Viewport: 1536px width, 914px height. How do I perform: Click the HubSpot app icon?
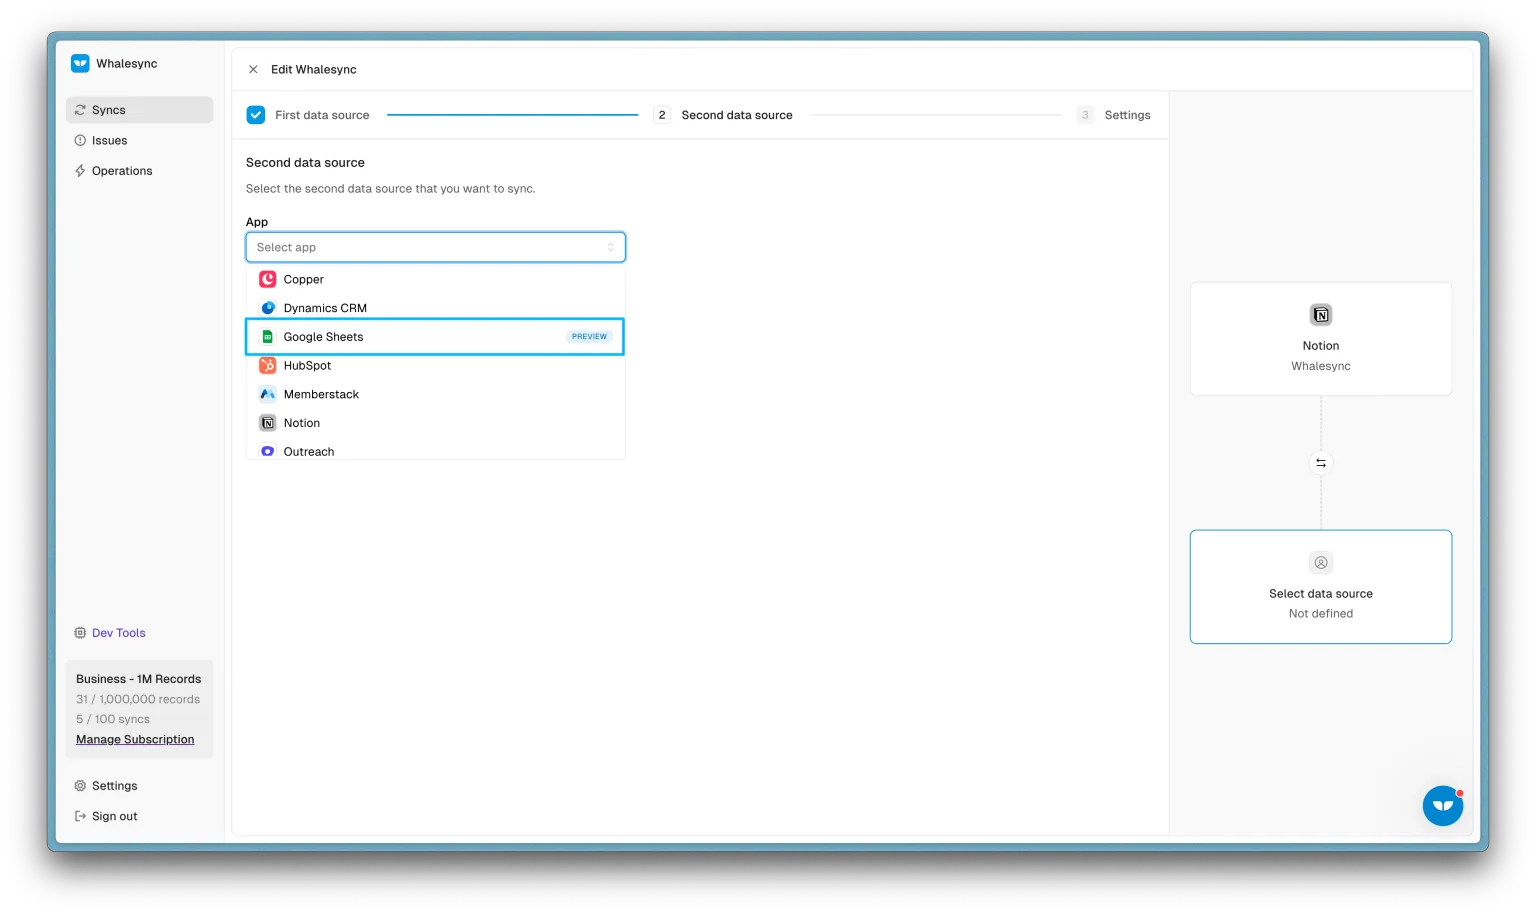(x=267, y=365)
